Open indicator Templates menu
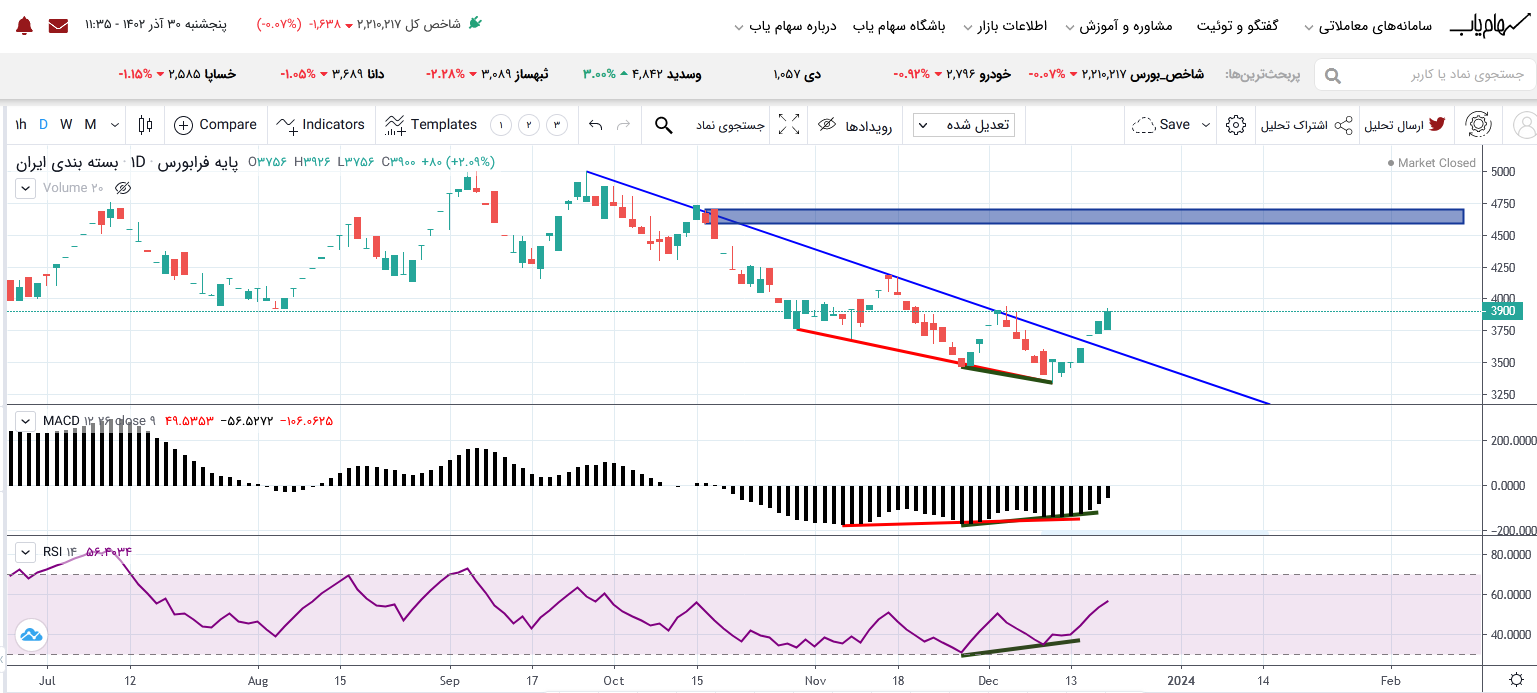The height and width of the screenshot is (693, 1537). 431,125
